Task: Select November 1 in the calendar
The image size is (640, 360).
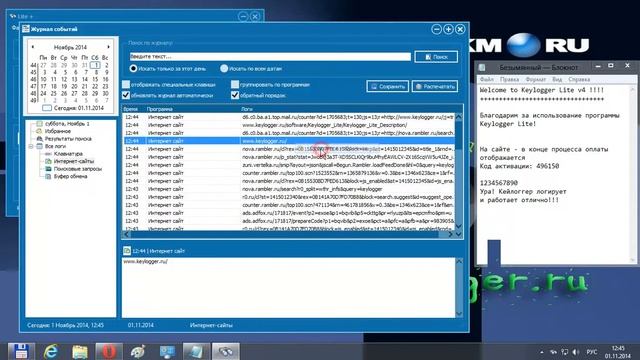Action: pos(95,65)
